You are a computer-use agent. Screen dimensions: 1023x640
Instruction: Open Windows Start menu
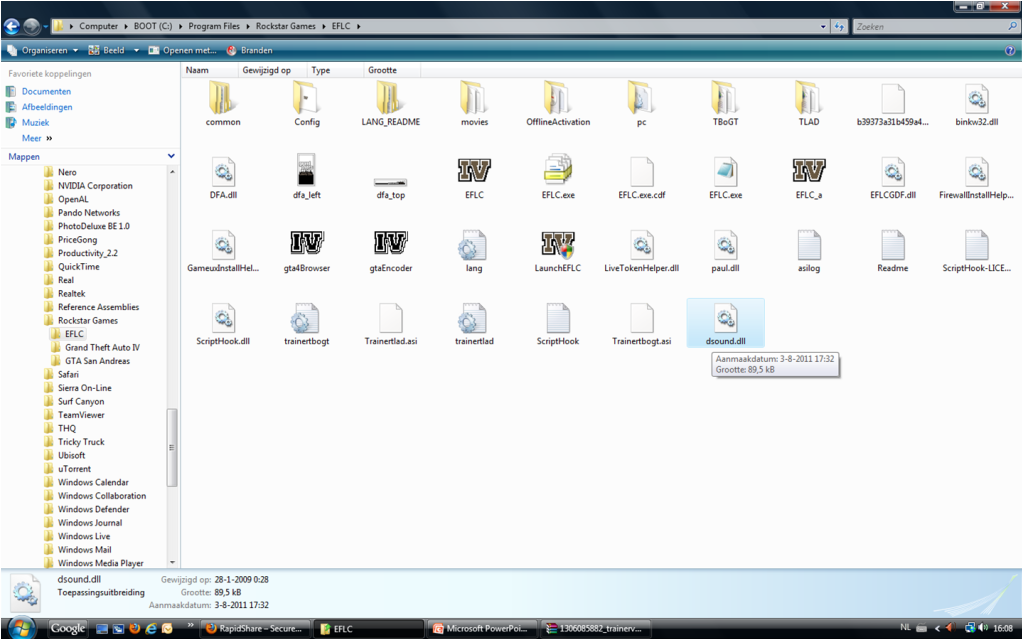click(x=22, y=628)
